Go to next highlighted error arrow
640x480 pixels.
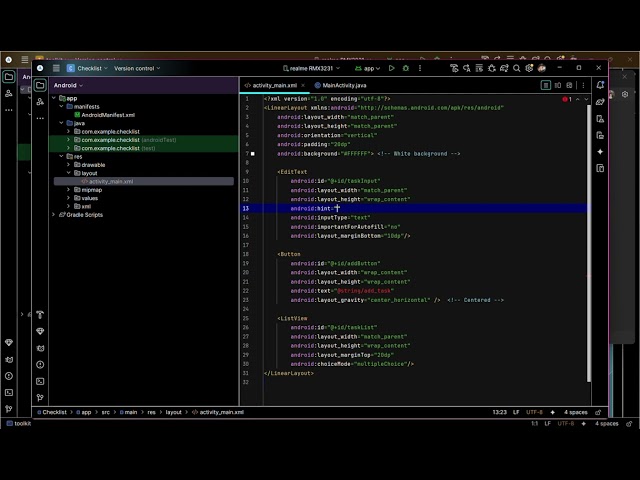tap(587, 99)
